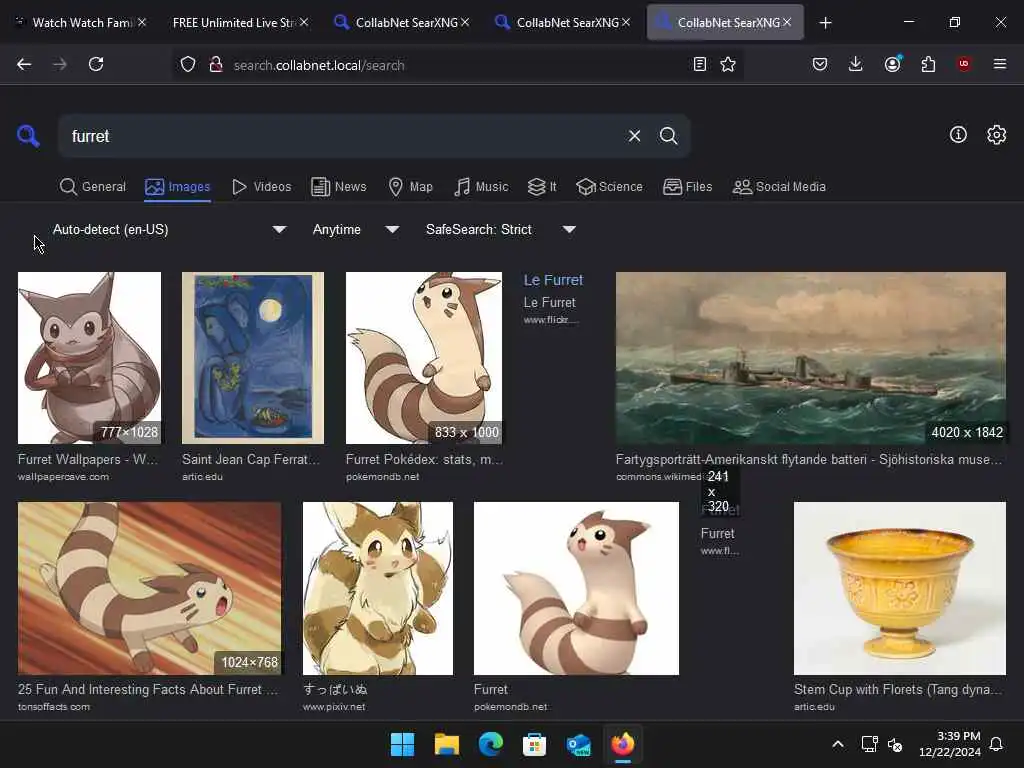Viewport: 1024px width, 768px height.
Task: Open Stem Cup with Florets result
Action: [897, 690]
